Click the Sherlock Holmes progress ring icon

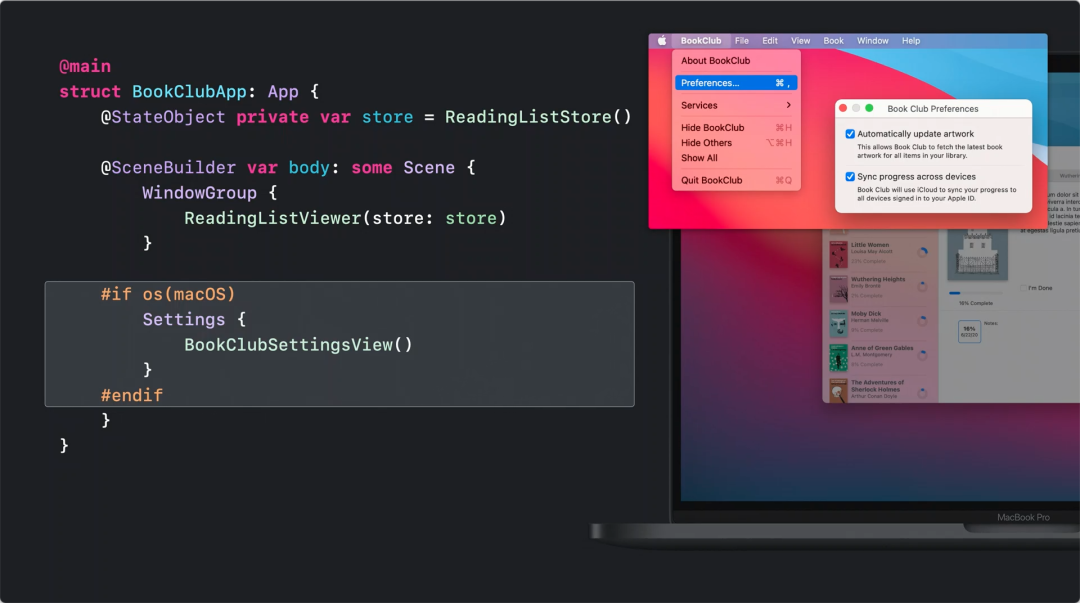pyautogui.click(x=922, y=393)
